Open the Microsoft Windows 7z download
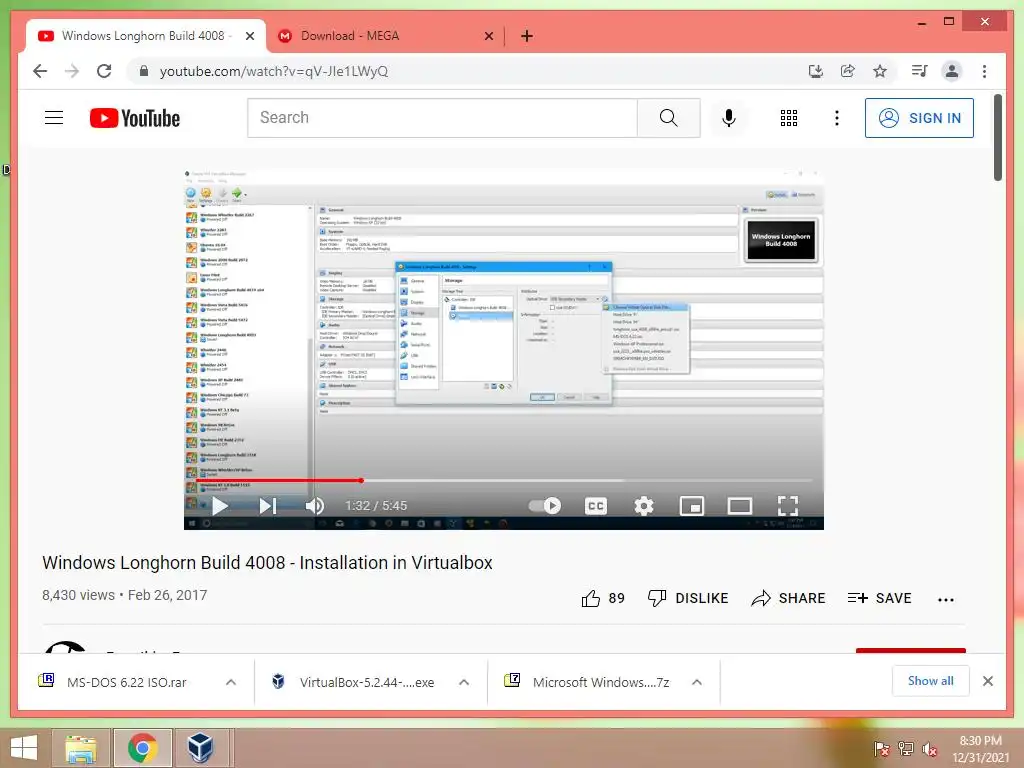 pos(586,682)
